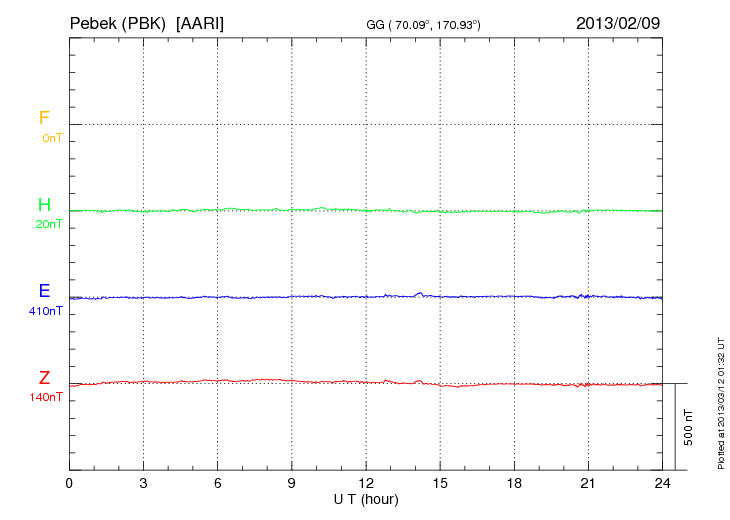Click the orange F component label
The height and width of the screenshot is (520, 730).
(44, 118)
